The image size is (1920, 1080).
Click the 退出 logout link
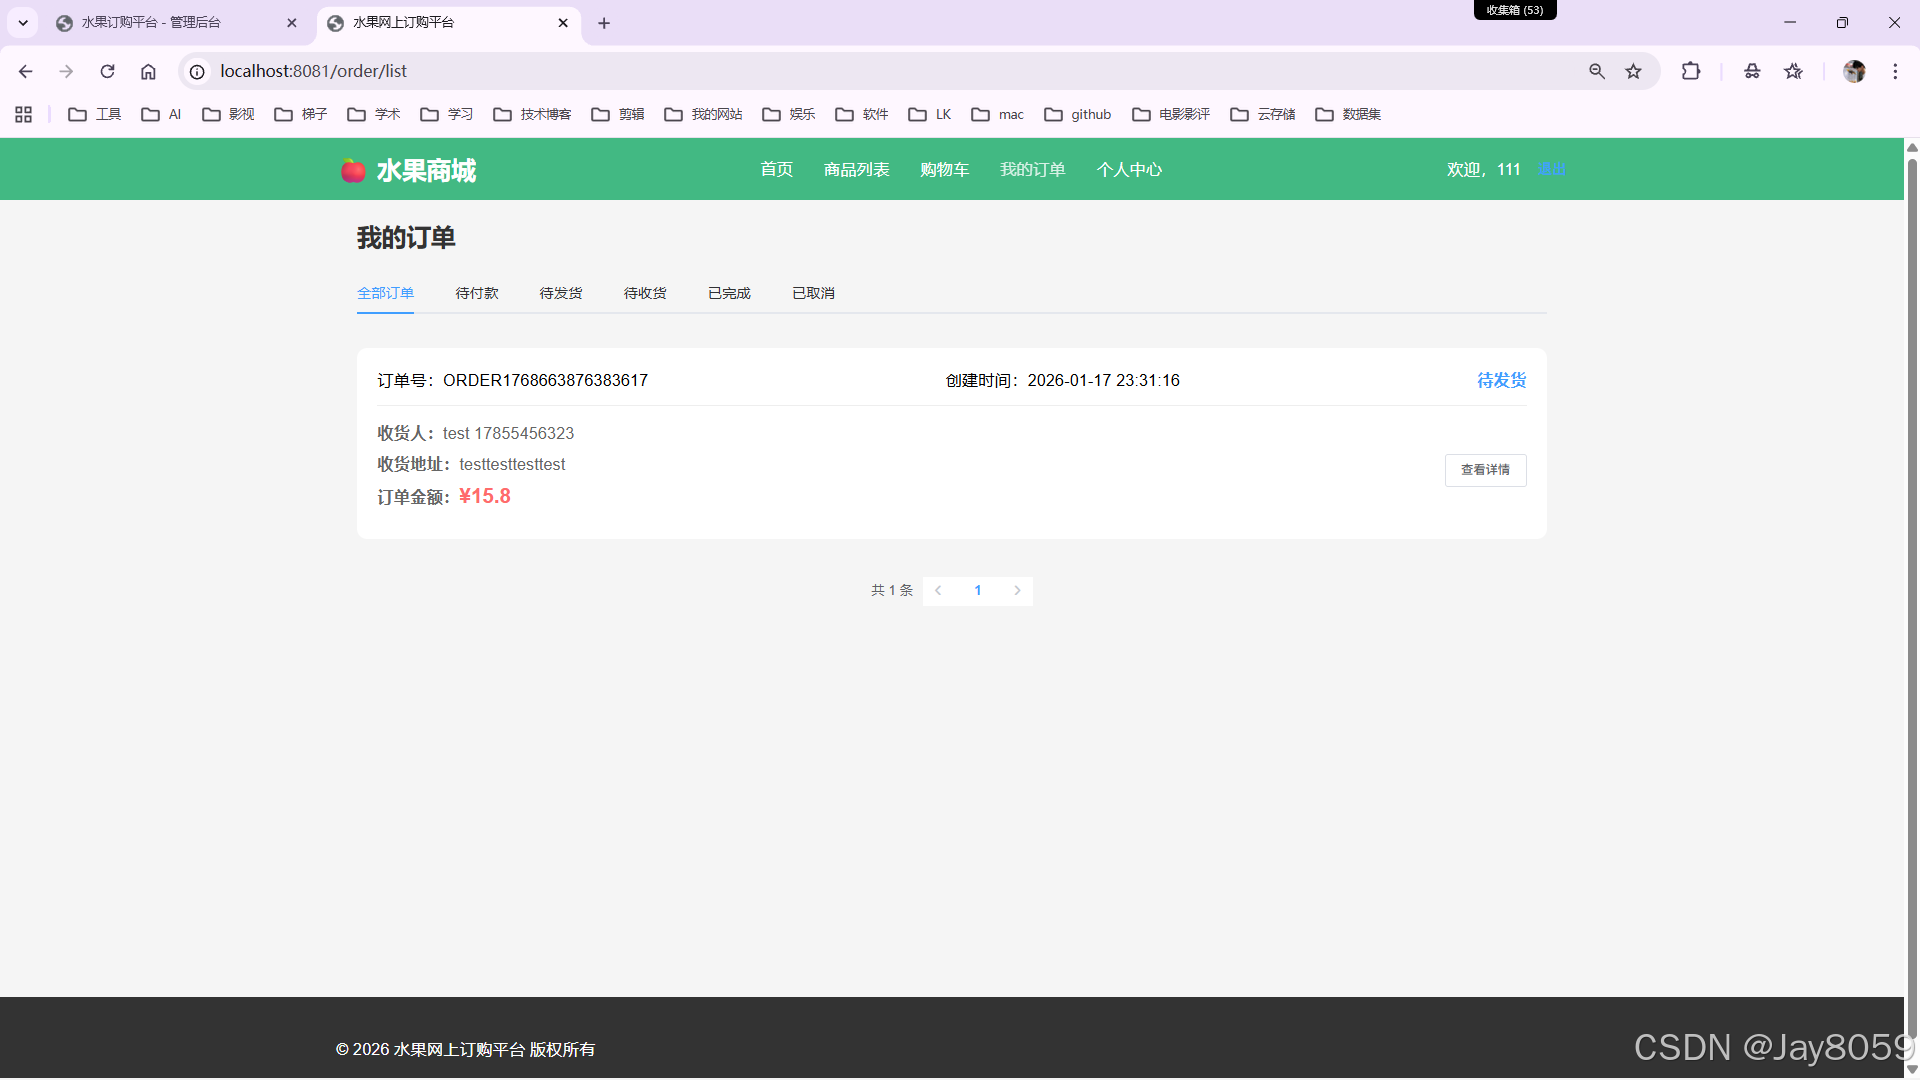pos(1551,169)
